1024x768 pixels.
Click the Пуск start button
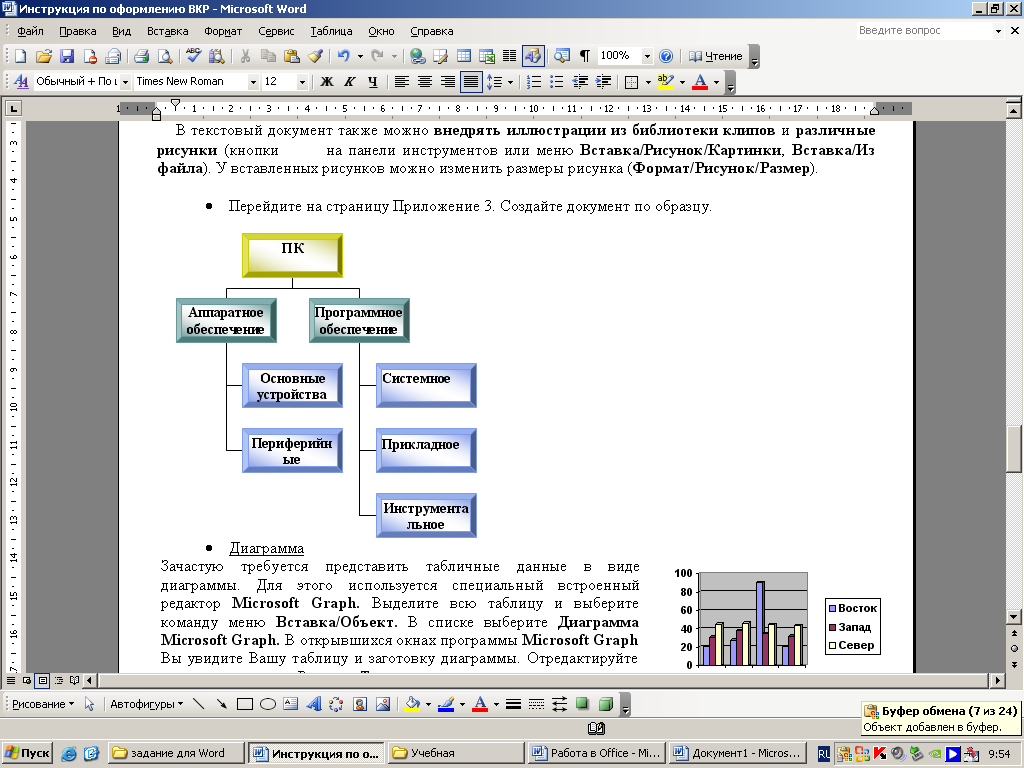point(27,753)
